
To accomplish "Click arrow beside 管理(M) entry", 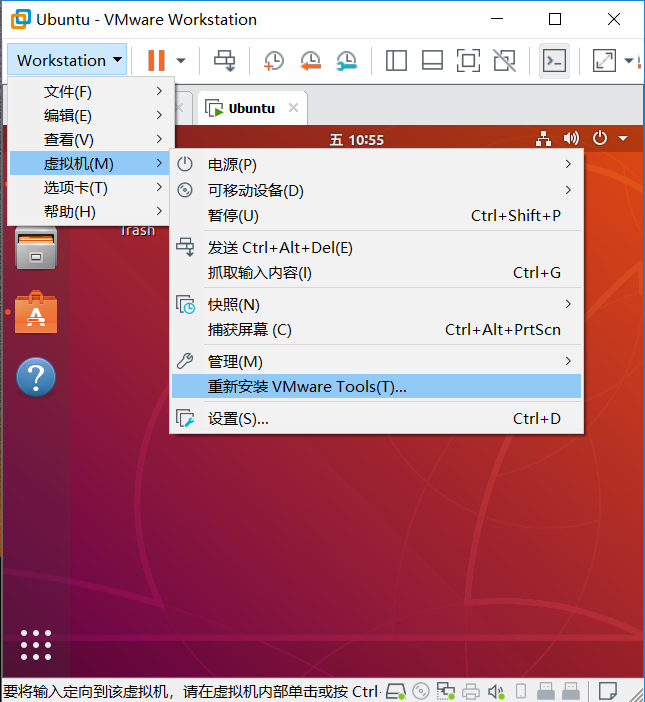I will pos(568,361).
